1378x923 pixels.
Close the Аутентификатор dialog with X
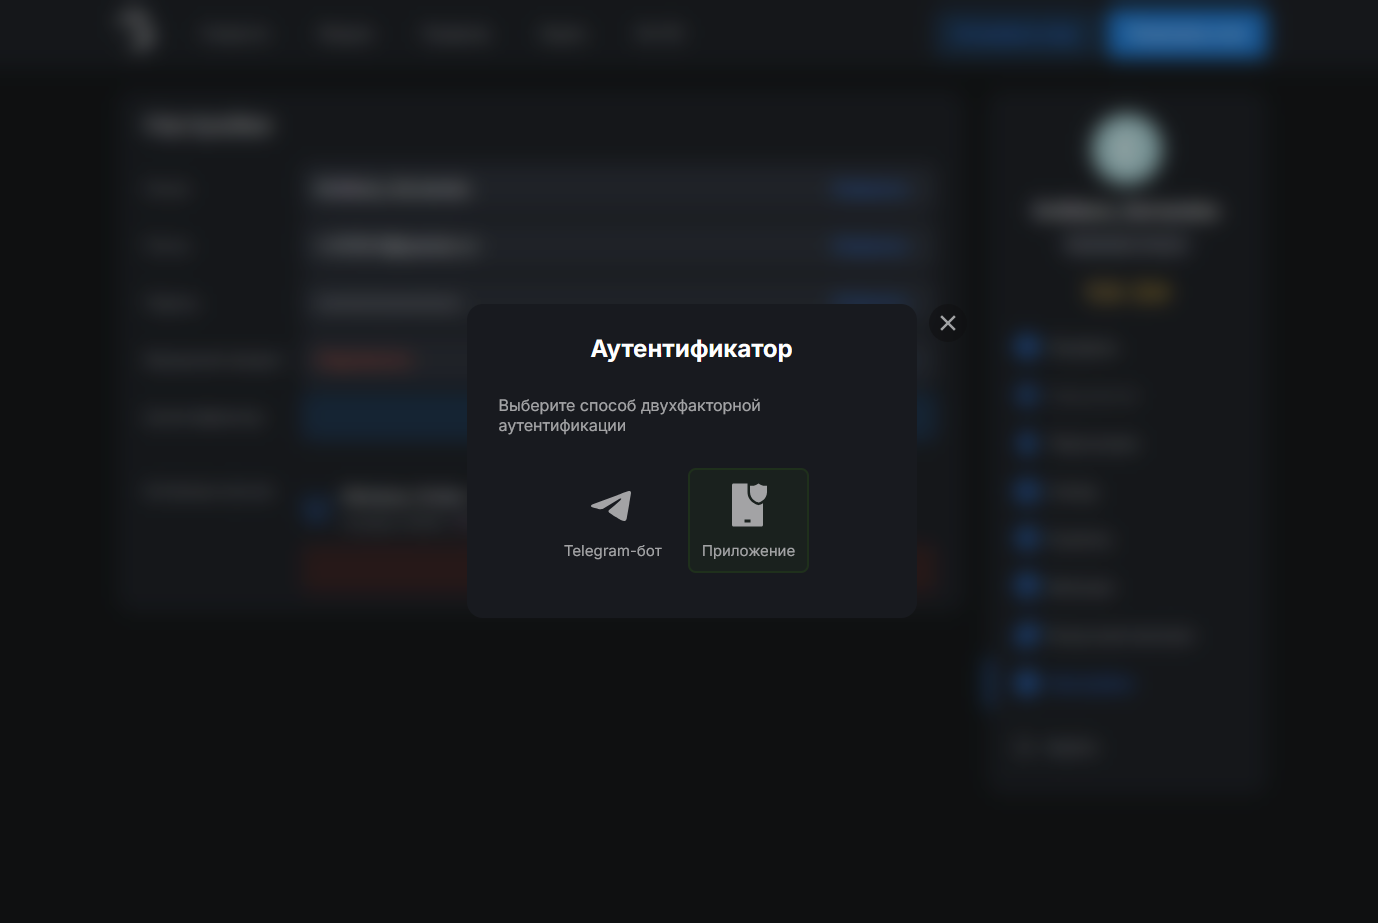pyautogui.click(x=948, y=323)
